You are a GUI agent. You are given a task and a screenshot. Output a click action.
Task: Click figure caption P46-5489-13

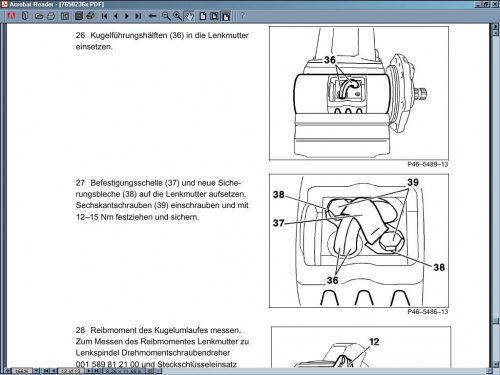pyautogui.click(x=428, y=164)
